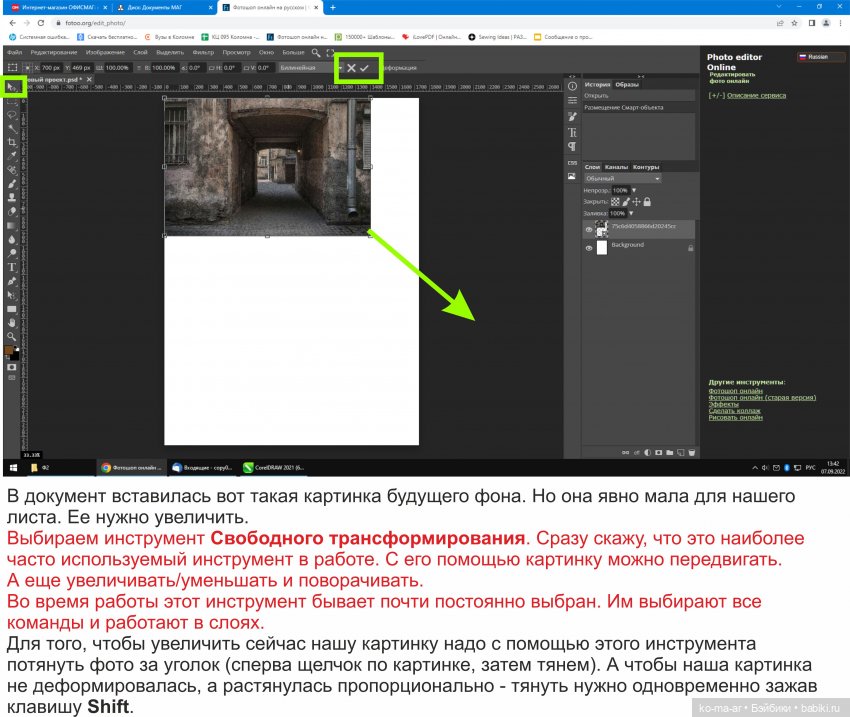This screenshot has height=717, width=850.
Task: Open the 'Сделать коллаж' link
Action: (x=735, y=410)
